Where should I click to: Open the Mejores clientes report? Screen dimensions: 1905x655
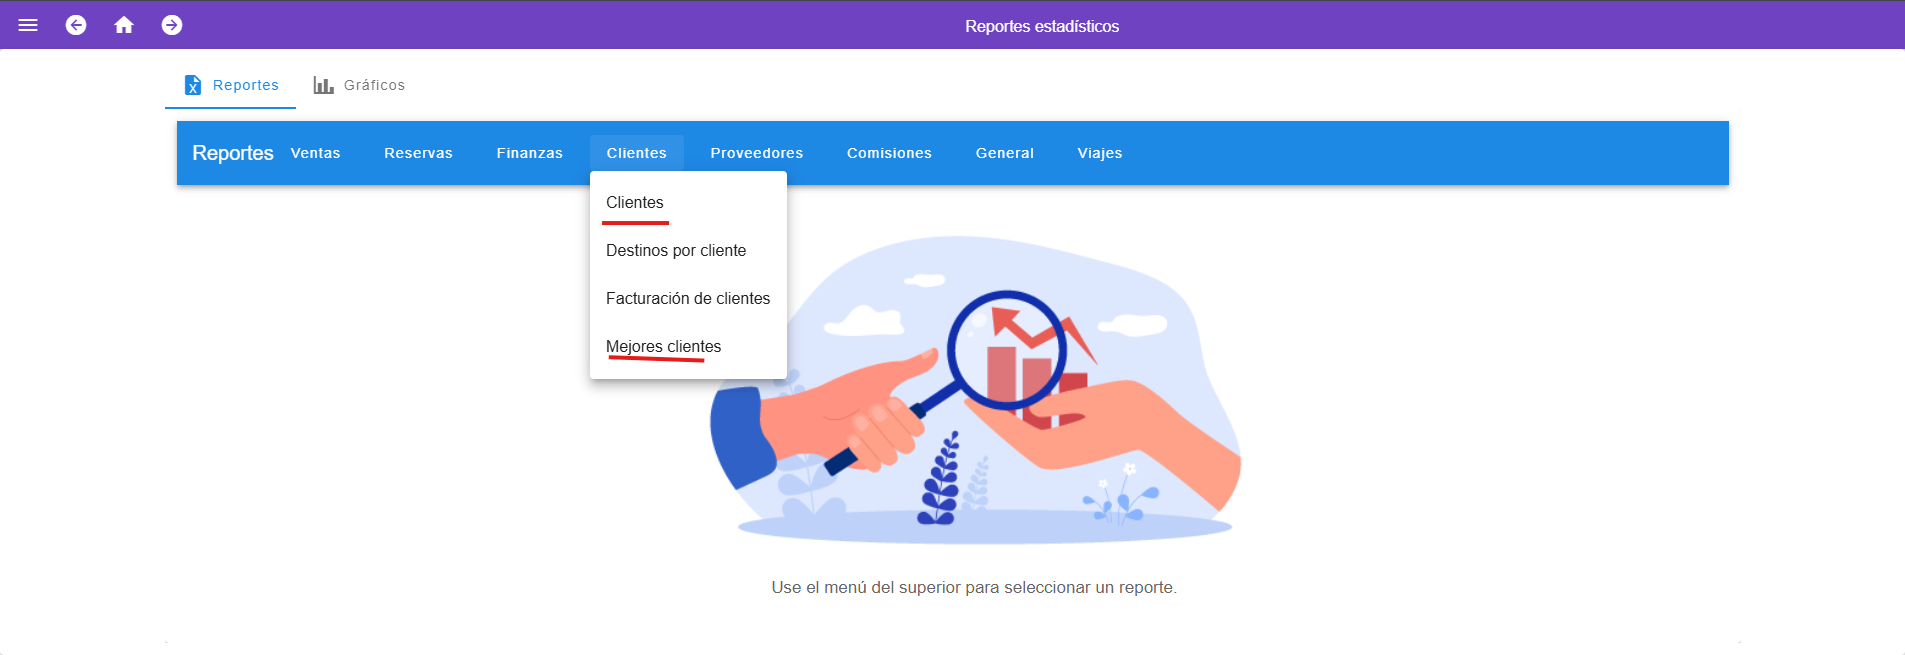(x=663, y=346)
